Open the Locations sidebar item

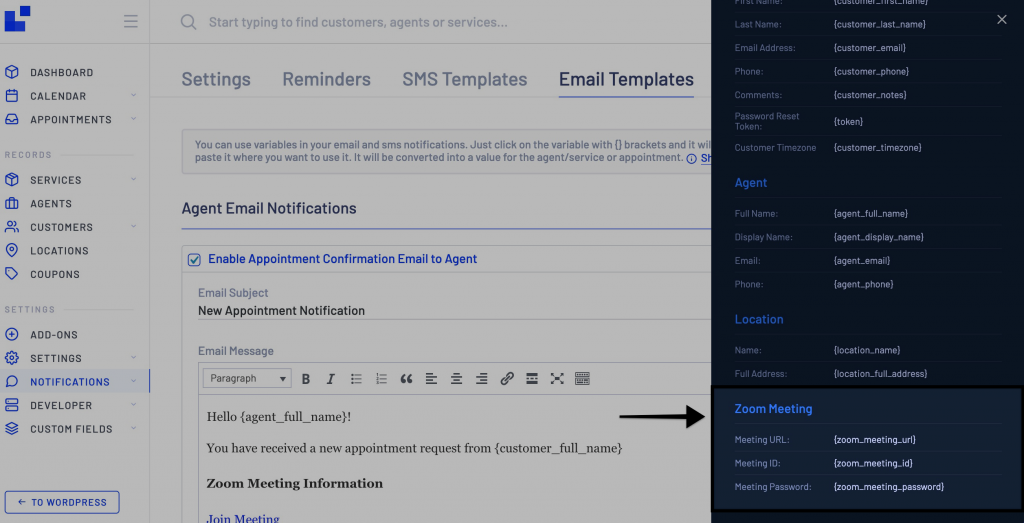(x=59, y=251)
